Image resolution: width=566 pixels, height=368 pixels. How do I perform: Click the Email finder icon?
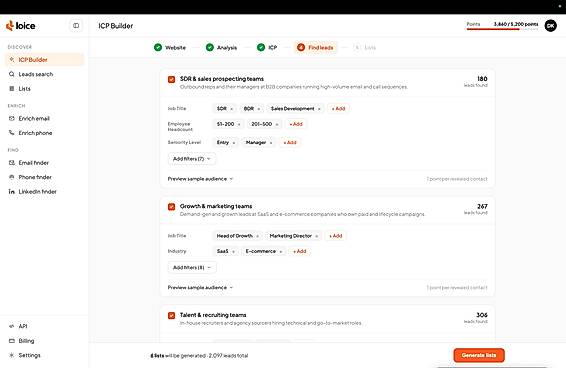click(x=12, y=163)
